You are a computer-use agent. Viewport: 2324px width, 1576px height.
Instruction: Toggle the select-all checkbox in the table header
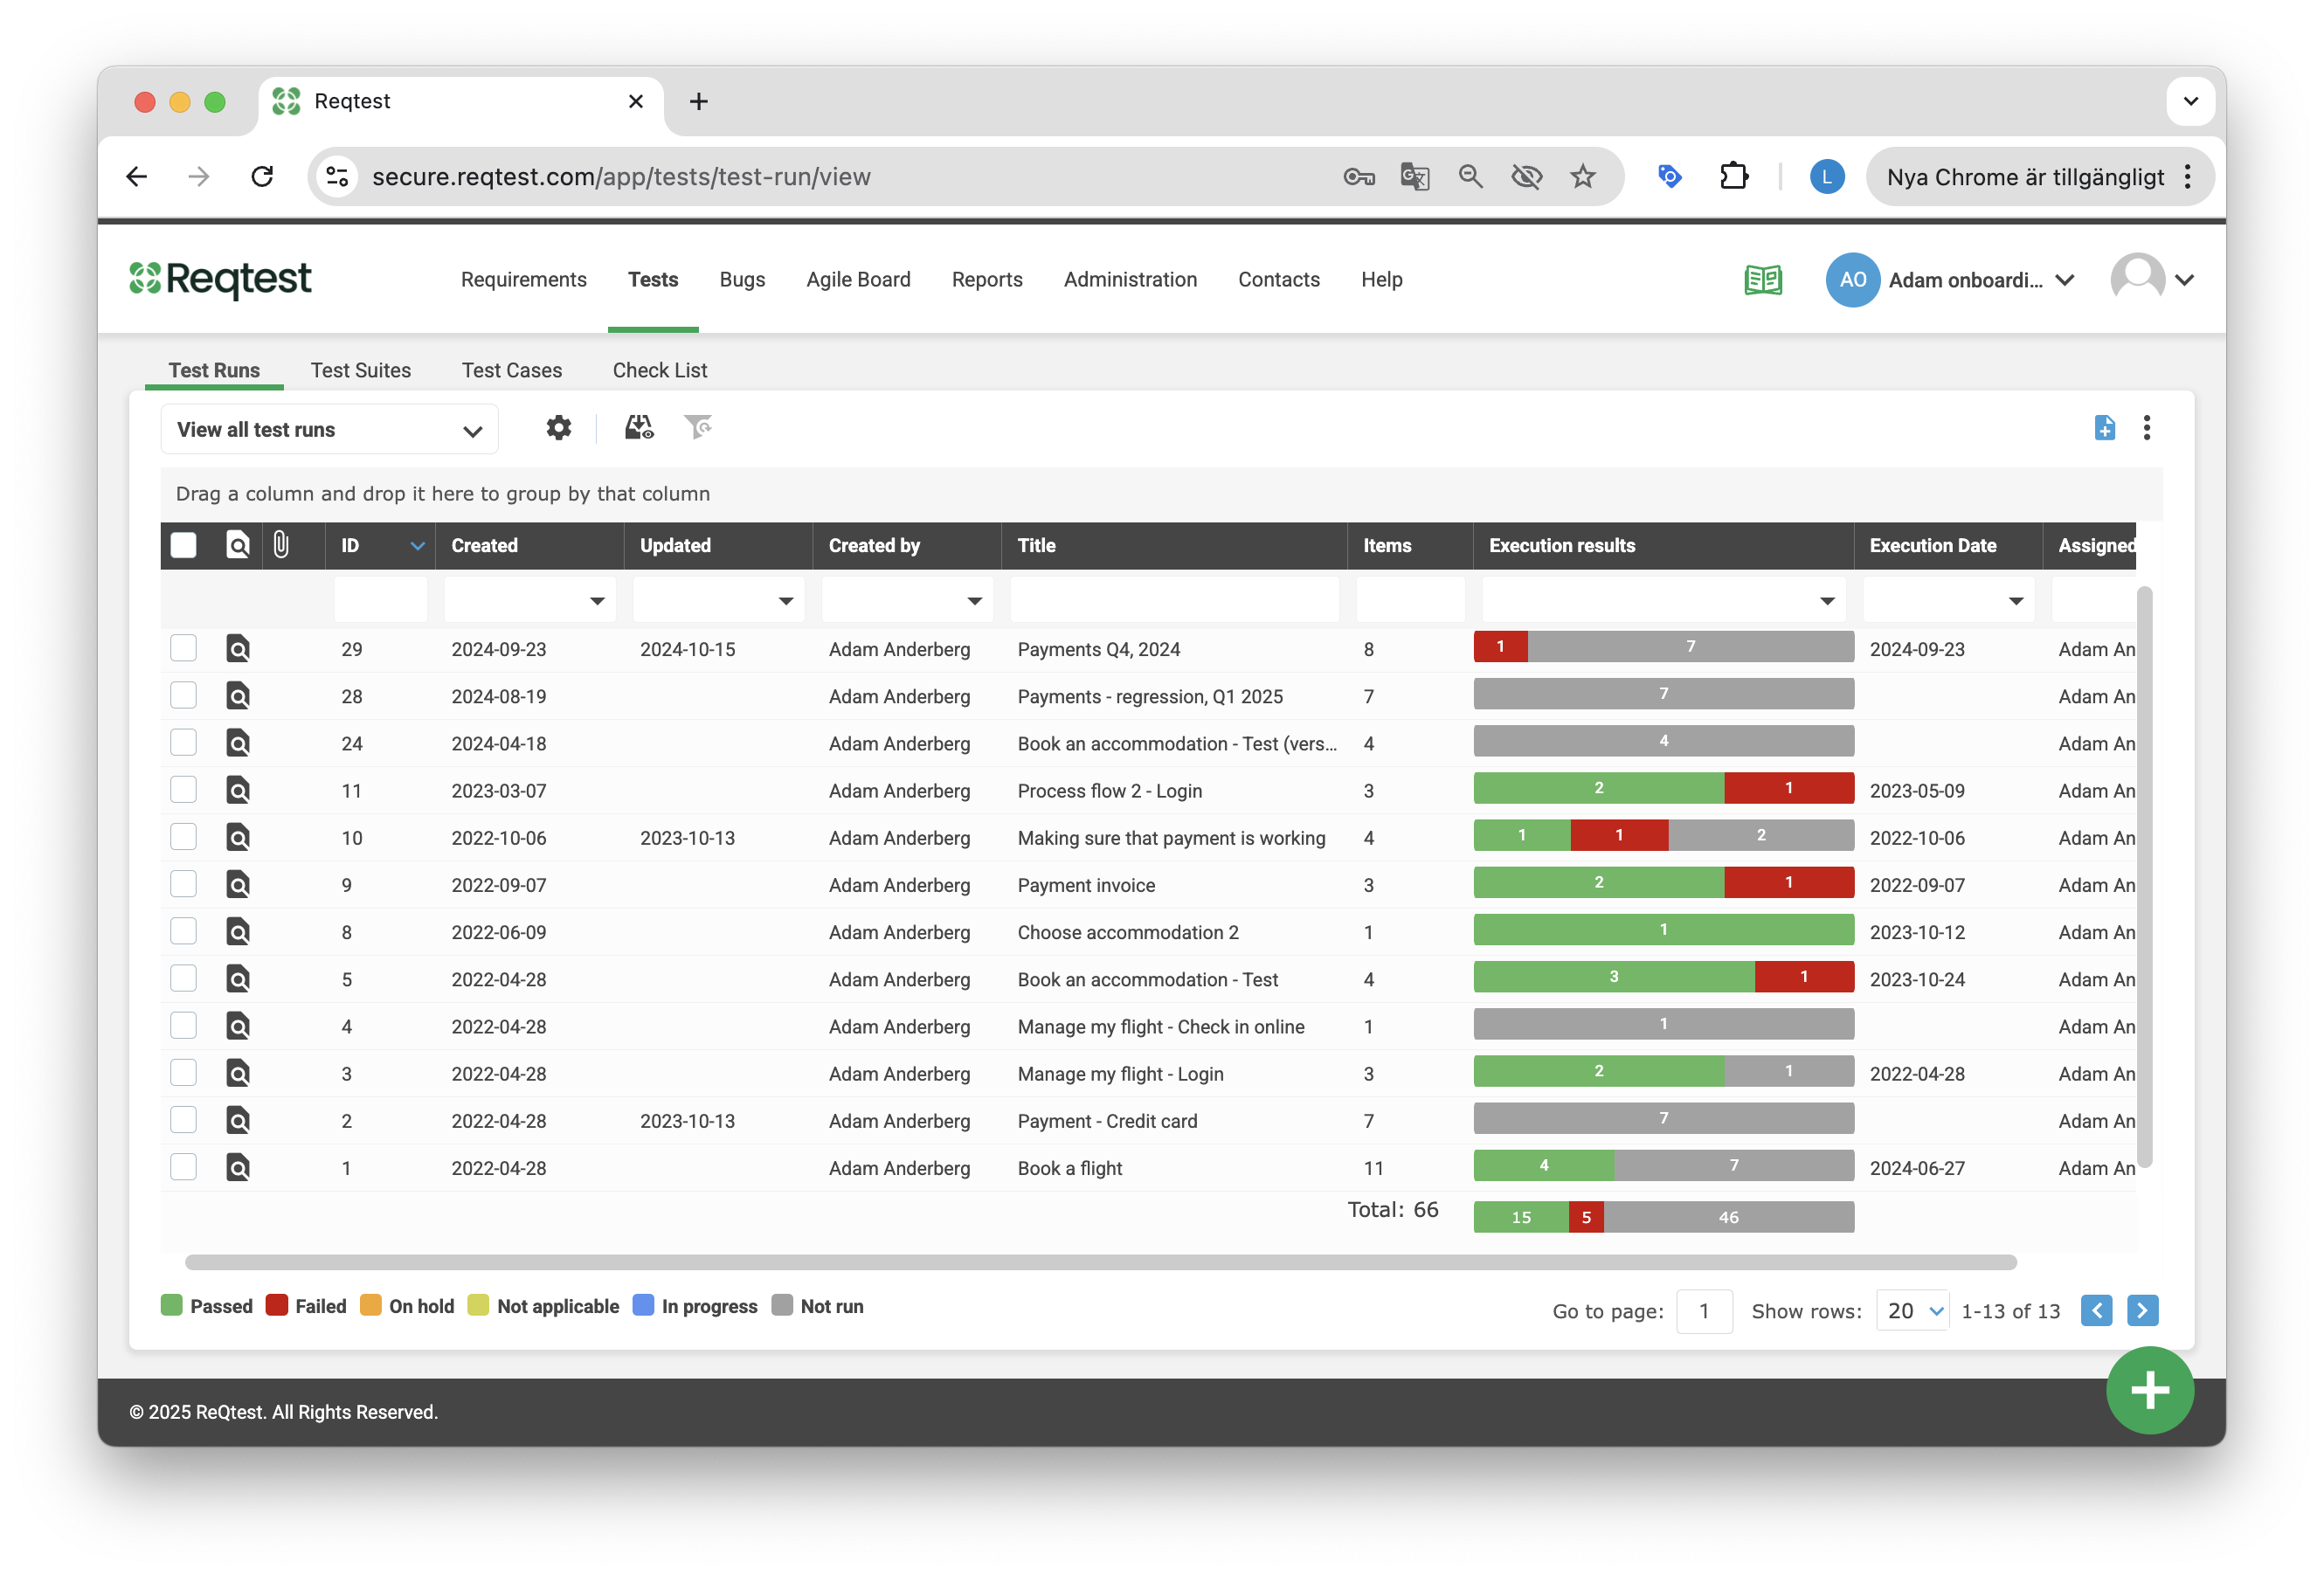tap(183, 545)
